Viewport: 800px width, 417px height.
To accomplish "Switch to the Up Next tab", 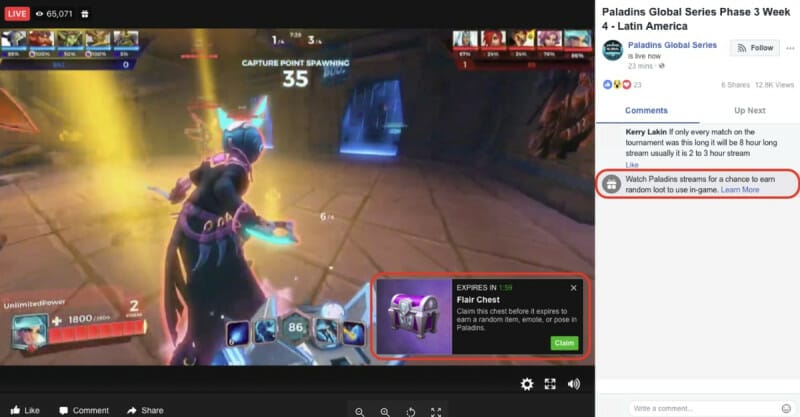I will click(749, 110).
